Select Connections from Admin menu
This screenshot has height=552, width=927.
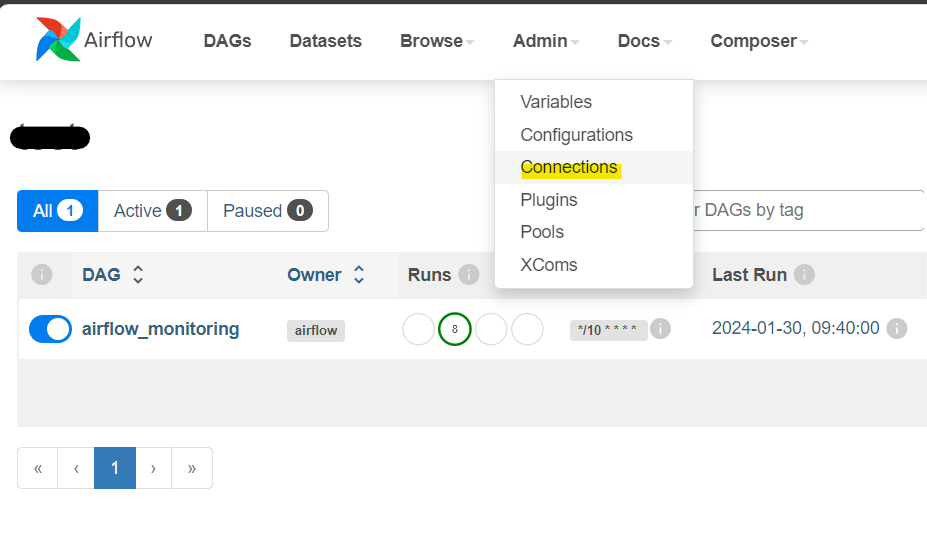[569, 167]
